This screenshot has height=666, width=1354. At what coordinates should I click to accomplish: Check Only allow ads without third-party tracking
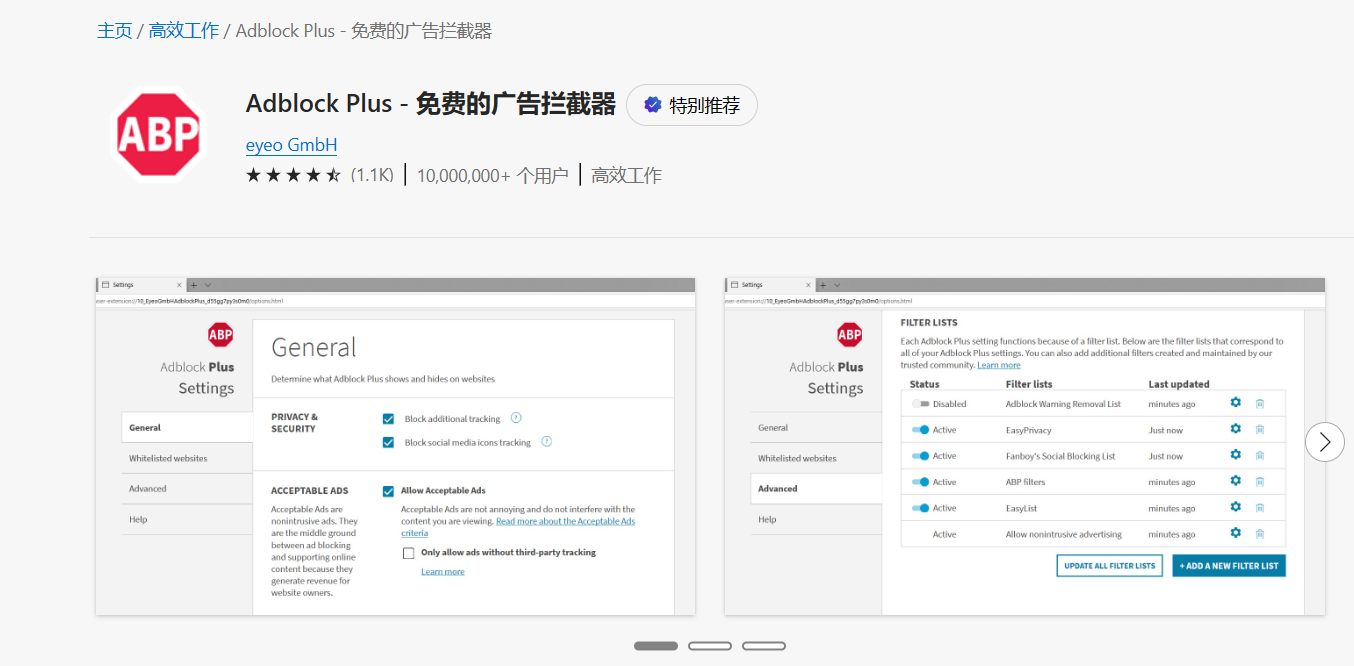coord(408,553)
